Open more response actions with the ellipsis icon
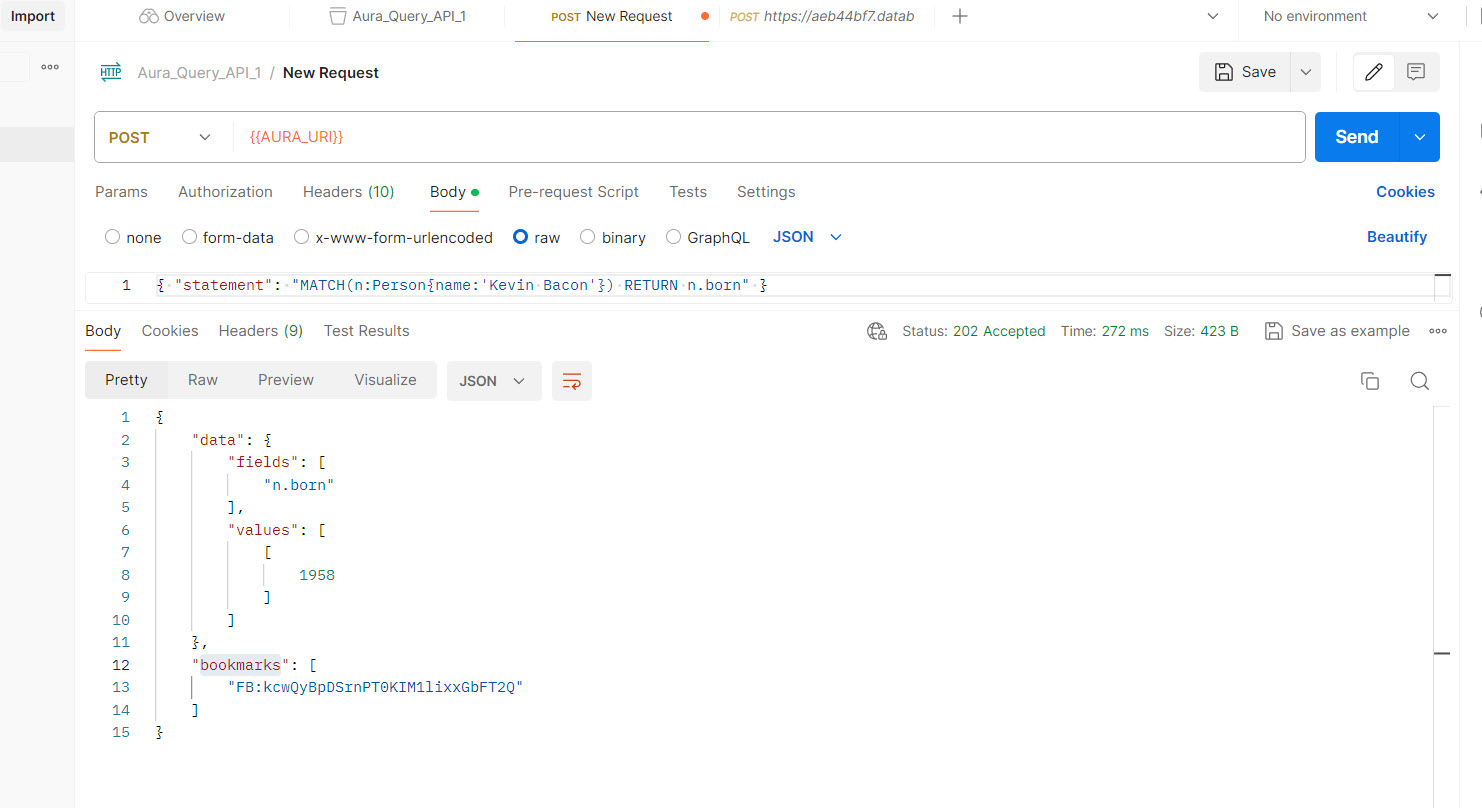Image resolution: width=1482 pixels, height=808 pixels. [x=1438, y=330]
